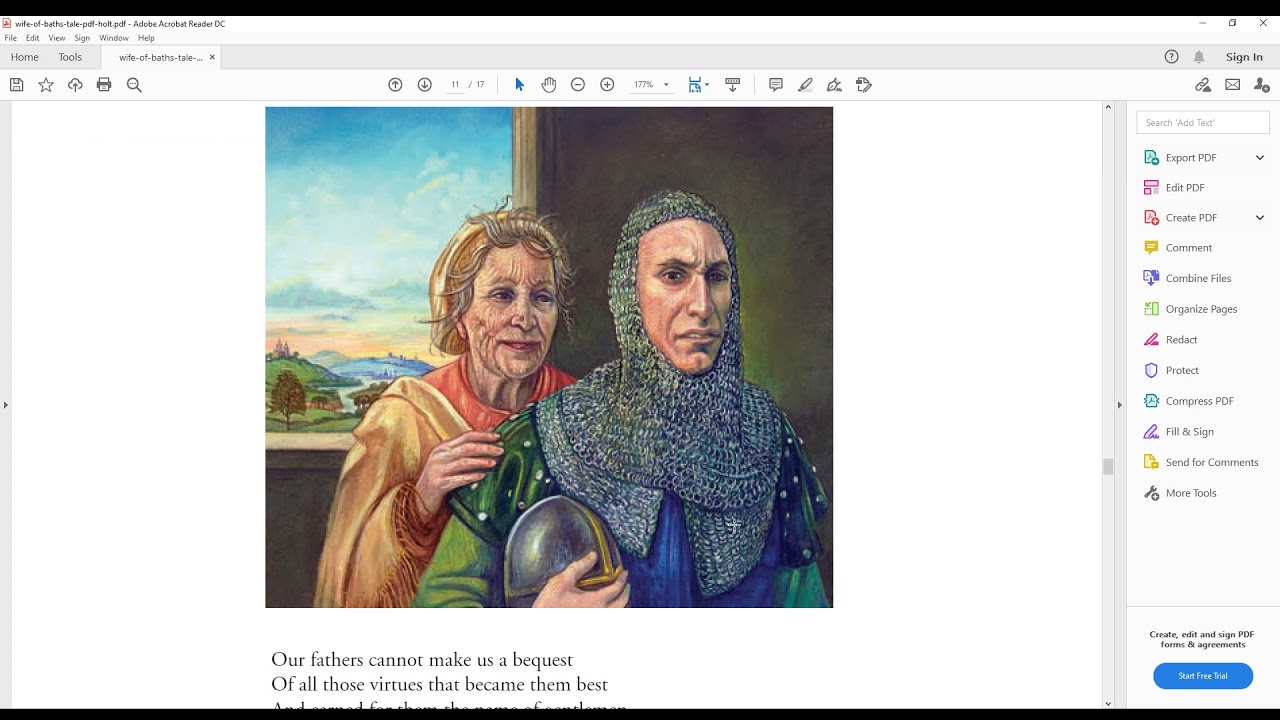Click the scrollbar's scroll-up arrow
Screen dimensions: 1280x720
tap(1108, 107)
